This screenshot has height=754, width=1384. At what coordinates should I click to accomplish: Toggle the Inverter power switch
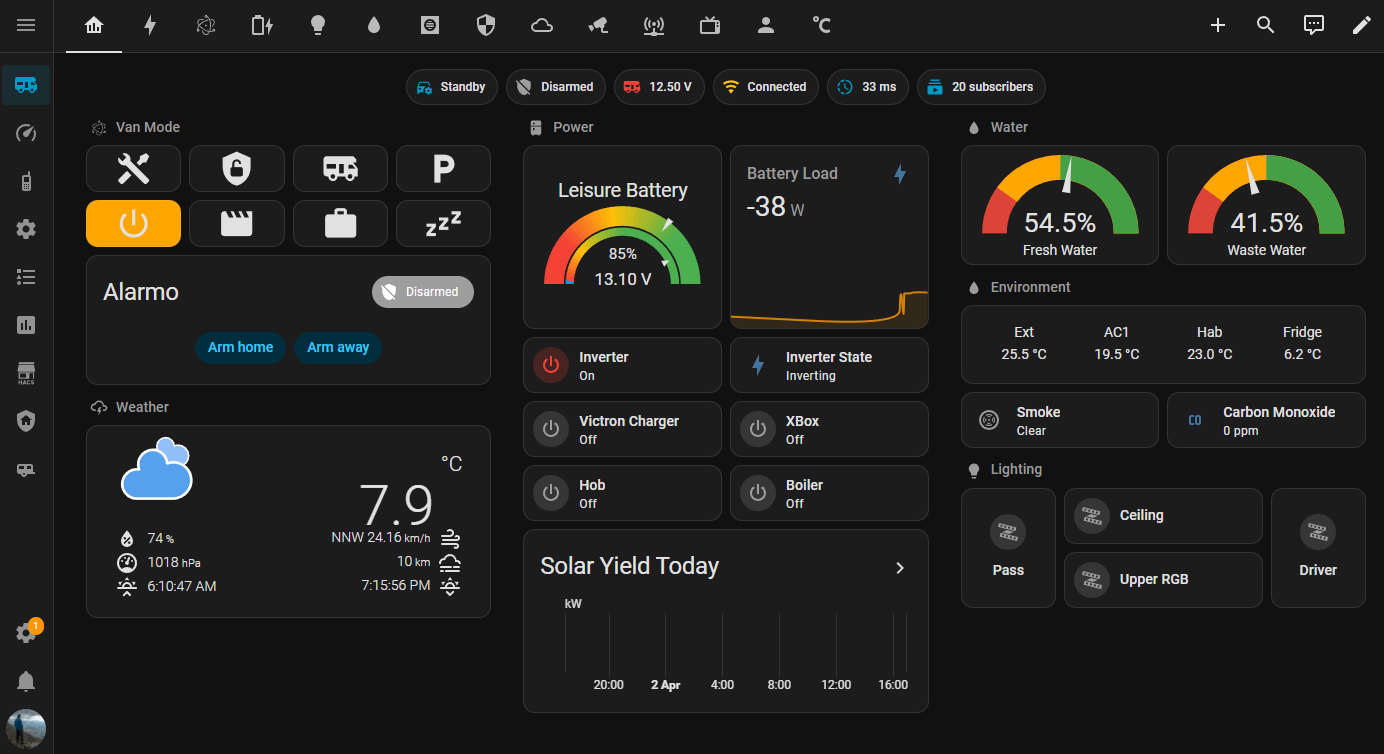(x=550, y=365)
